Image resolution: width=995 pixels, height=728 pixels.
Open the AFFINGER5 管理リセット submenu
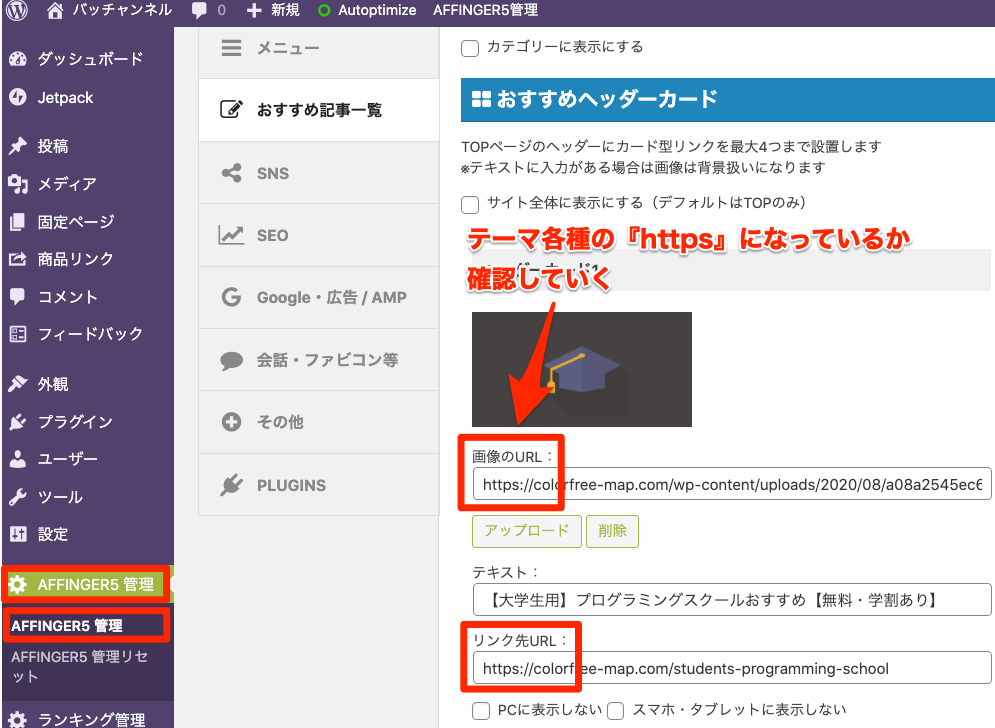coord(88,666)
